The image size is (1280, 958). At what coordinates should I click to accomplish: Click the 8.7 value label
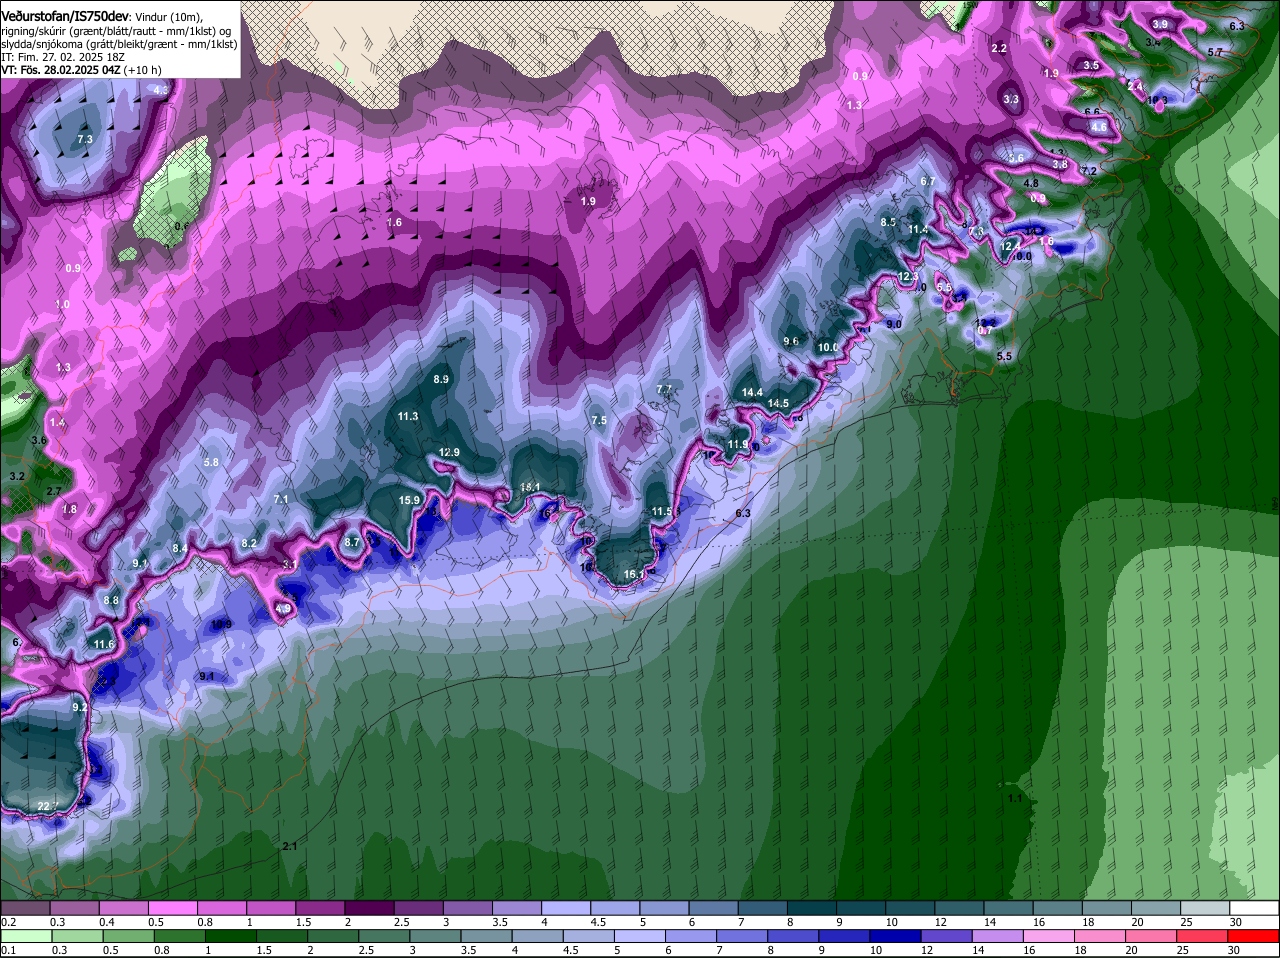pos(351,542)
